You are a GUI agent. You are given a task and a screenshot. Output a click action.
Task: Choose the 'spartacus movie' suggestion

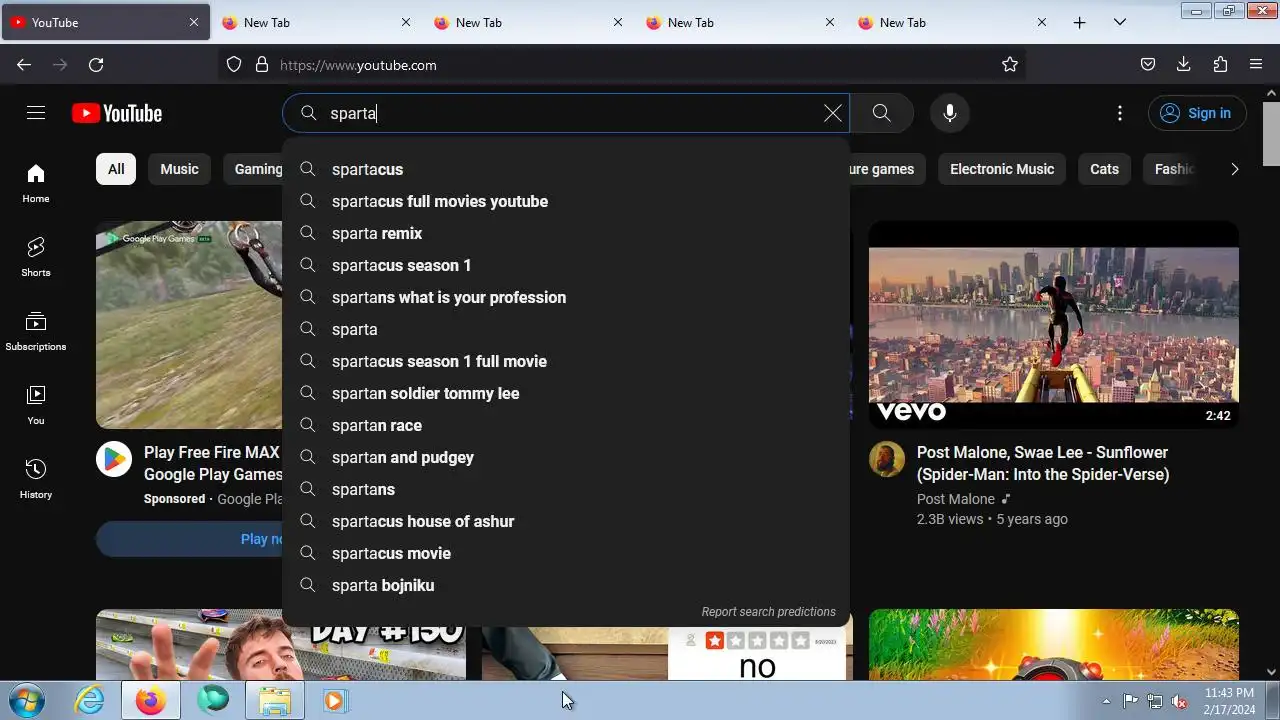pyautogui.click(x=566, y=553)
